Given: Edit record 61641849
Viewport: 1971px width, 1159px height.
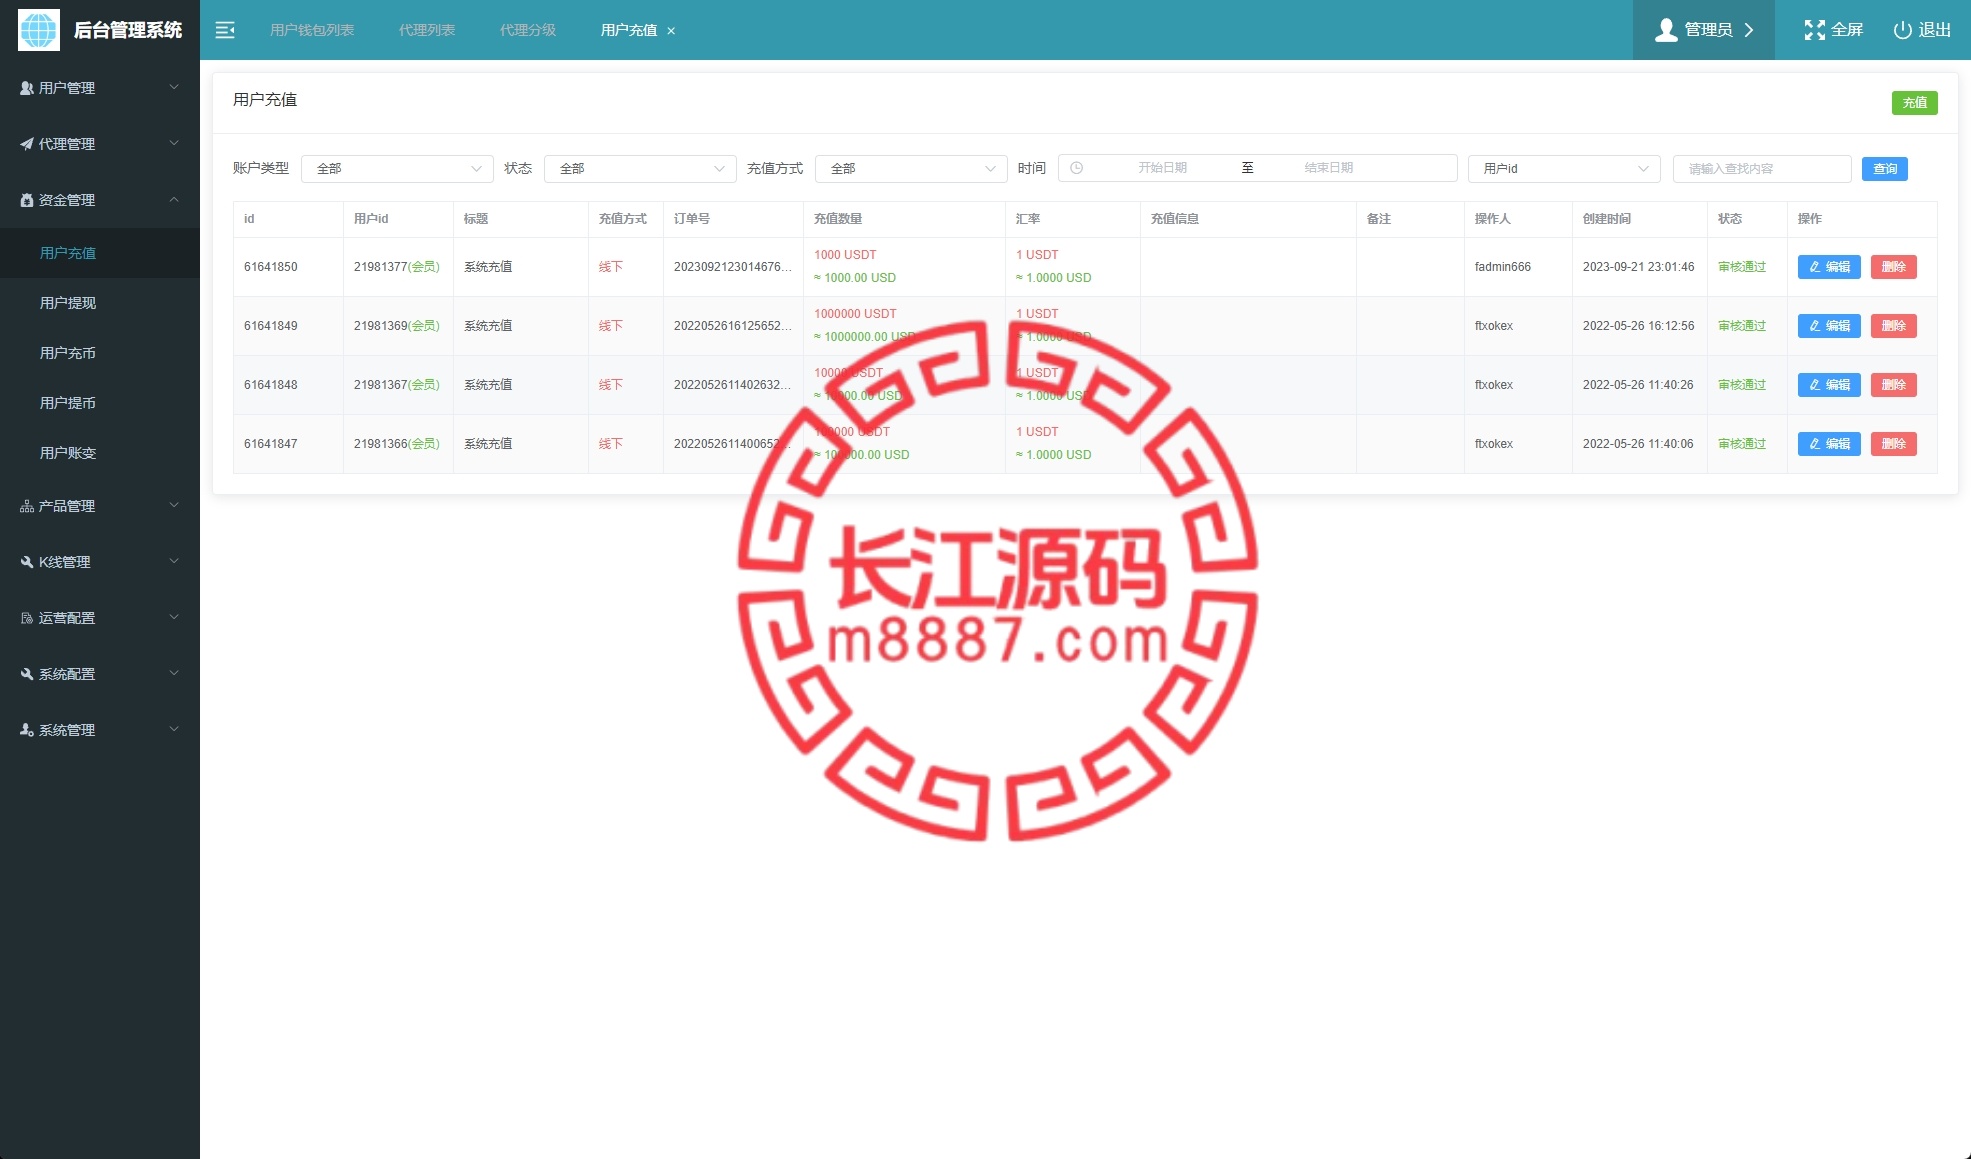Looking at the screenshot, I should pyautogui.click(x=1829, y=326).
